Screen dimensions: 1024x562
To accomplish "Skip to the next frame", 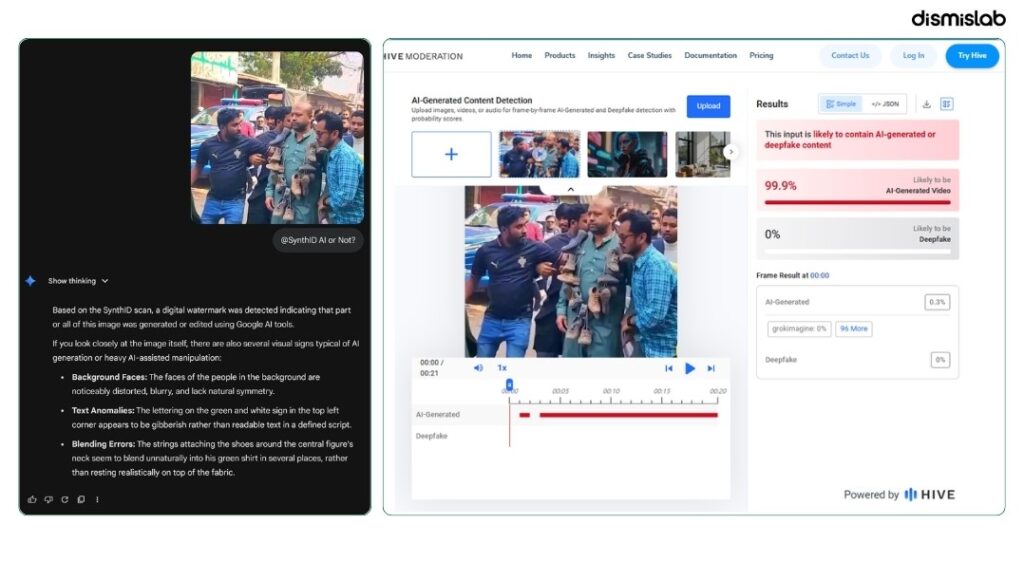I will coord(711,369).
